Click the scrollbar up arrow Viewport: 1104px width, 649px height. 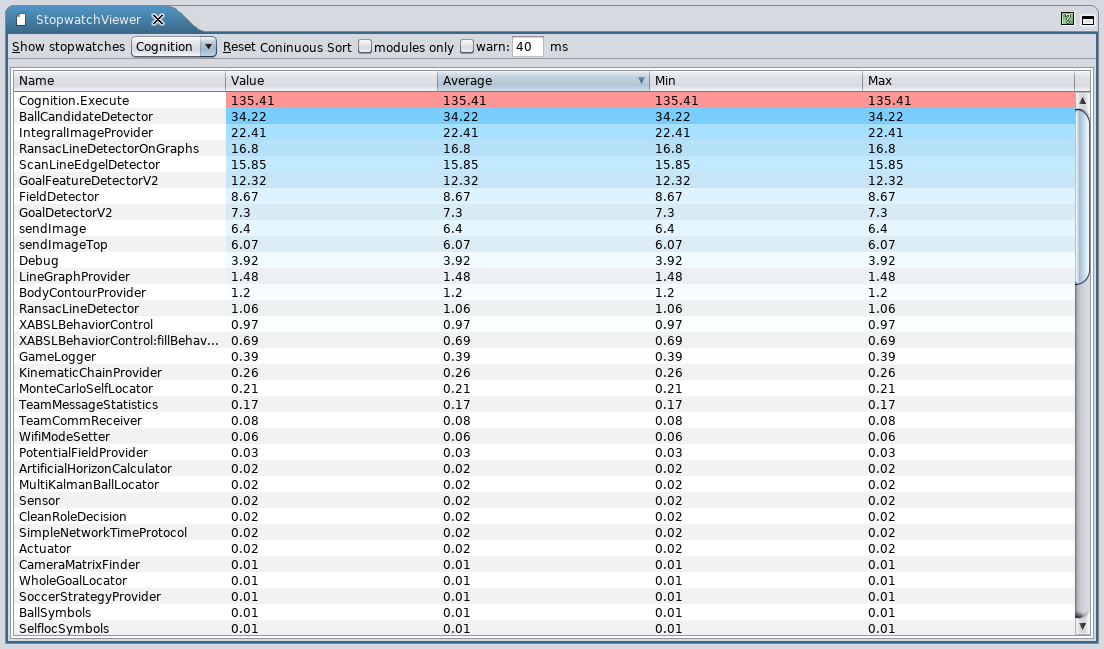coord(1081,100)
